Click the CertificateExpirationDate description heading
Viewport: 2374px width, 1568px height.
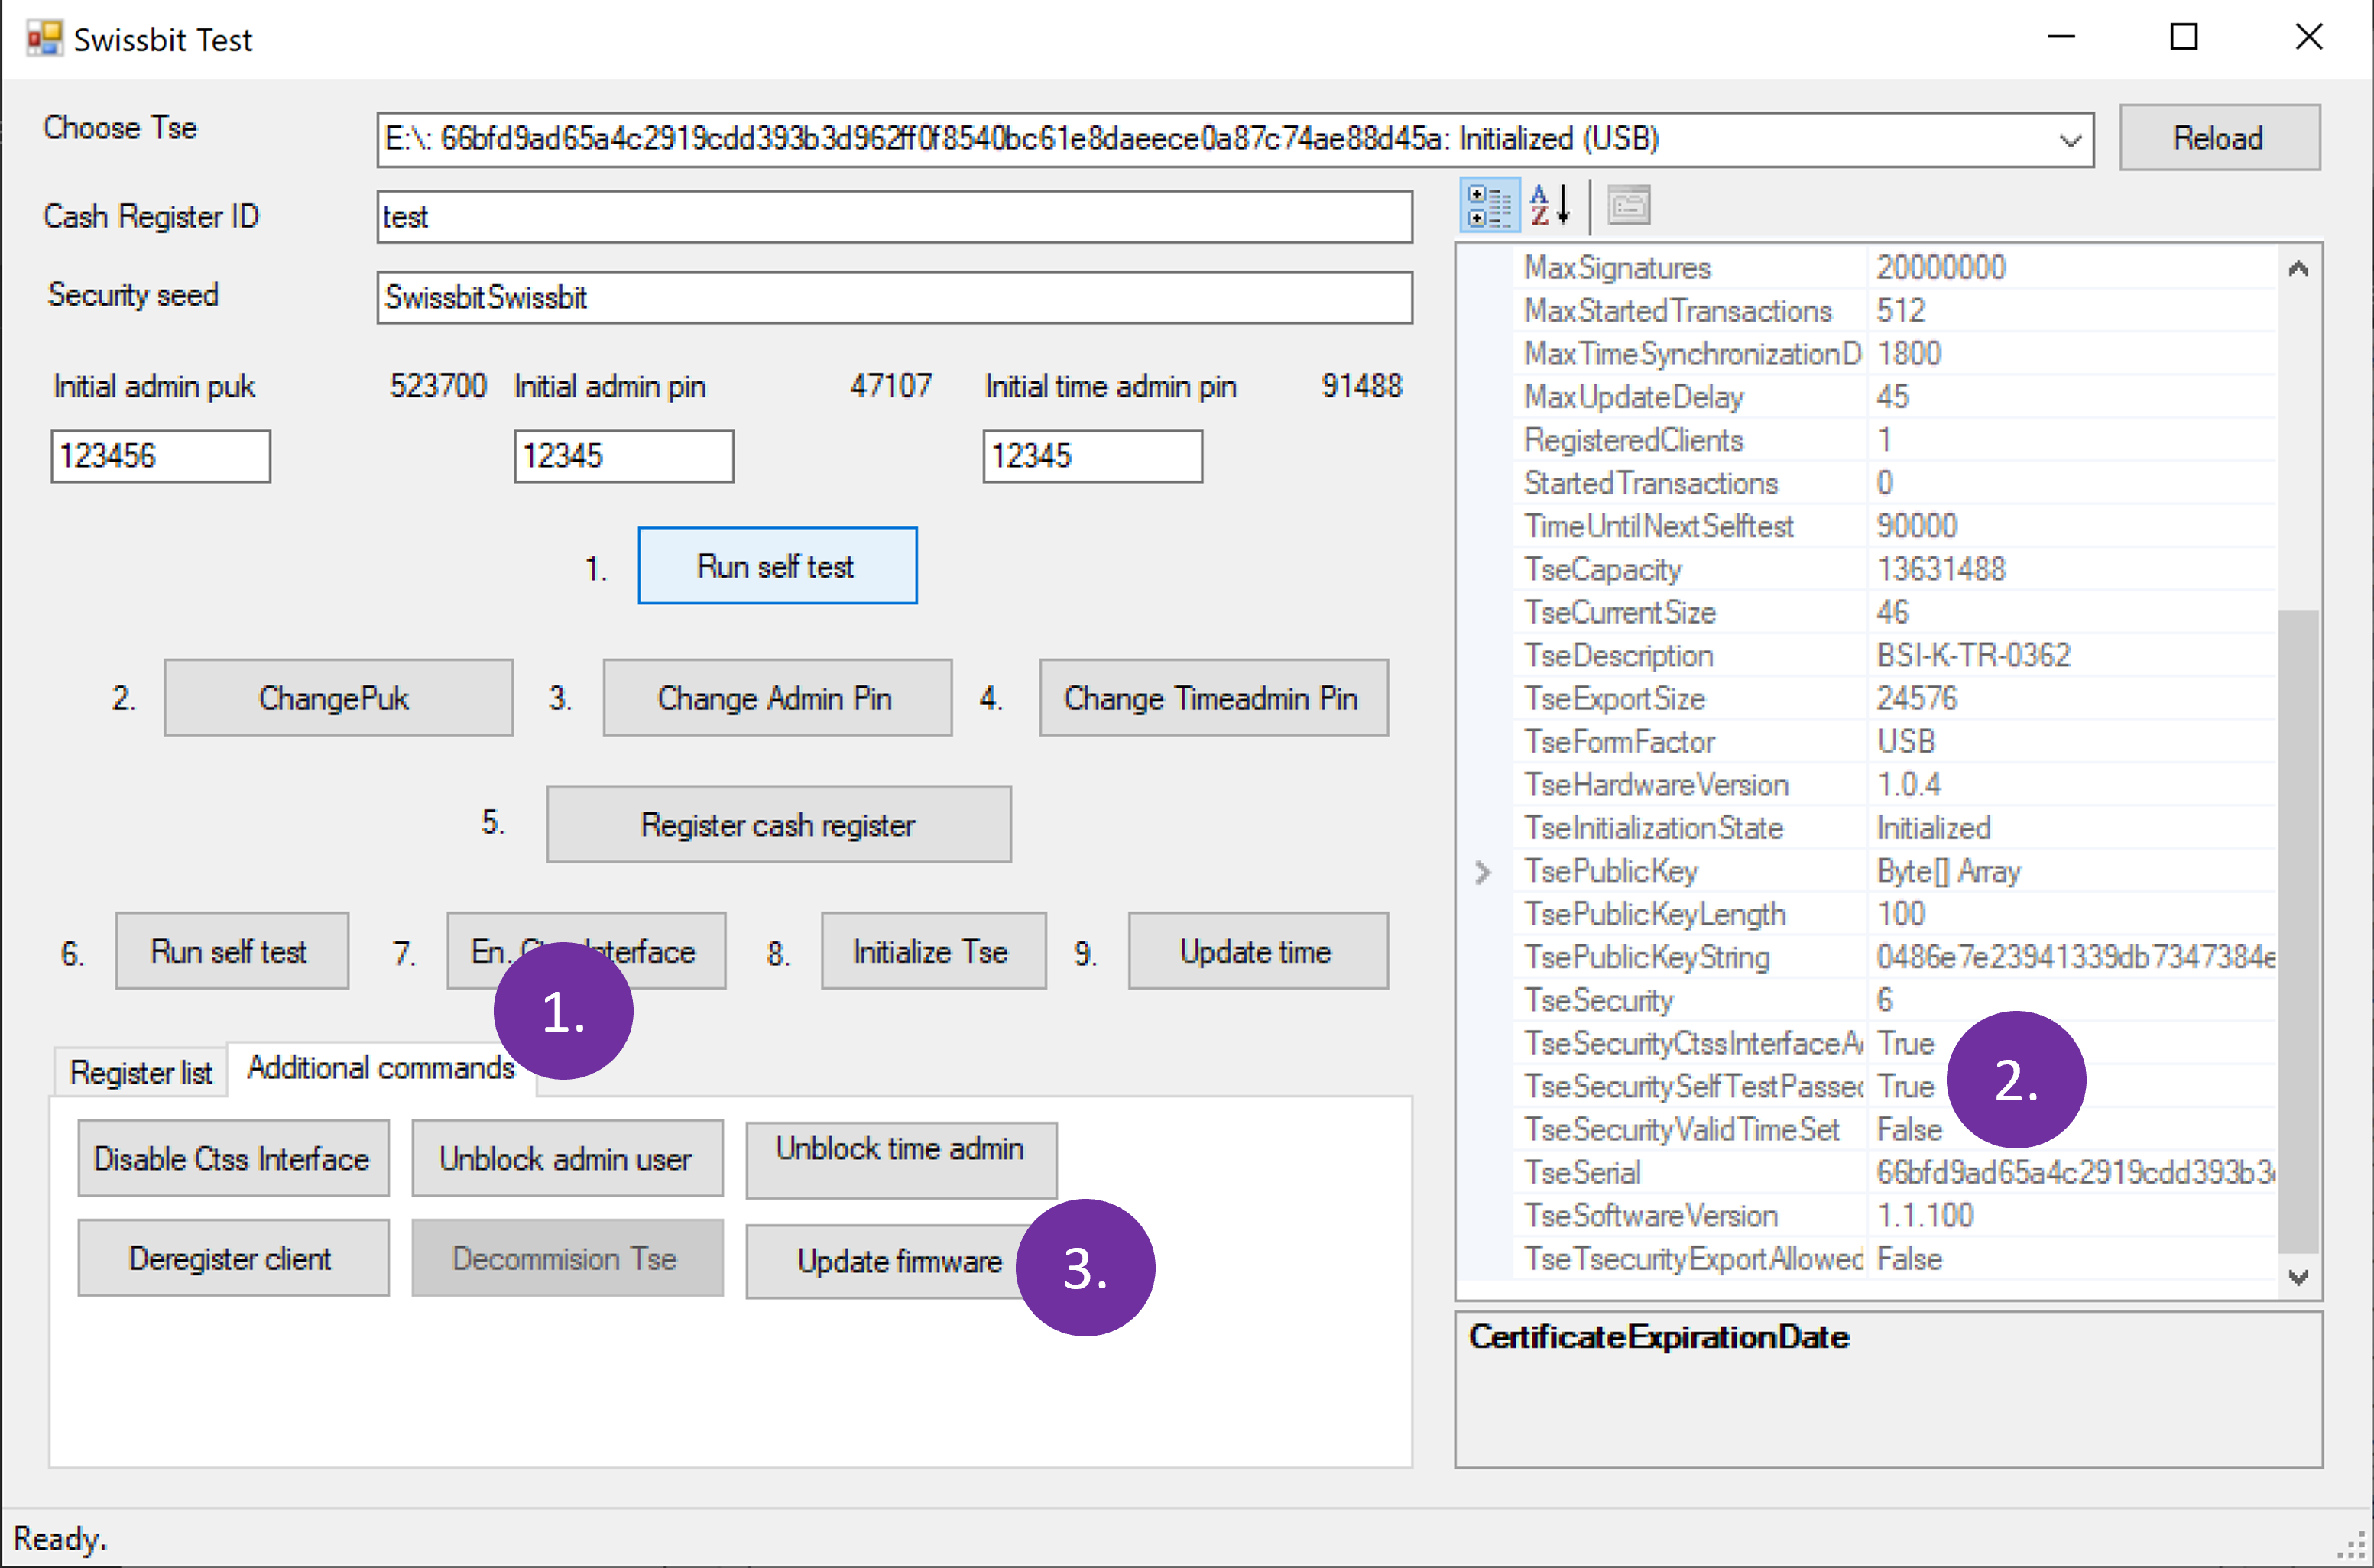pyautogui.click(x=1659, y=1337)
